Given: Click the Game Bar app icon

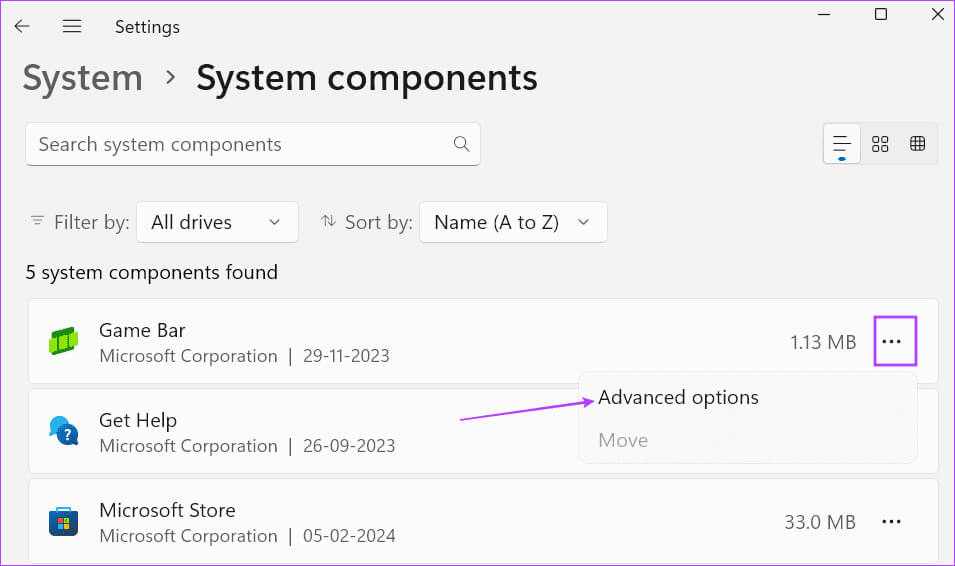Looking at the screenshot, I should 63,341.
